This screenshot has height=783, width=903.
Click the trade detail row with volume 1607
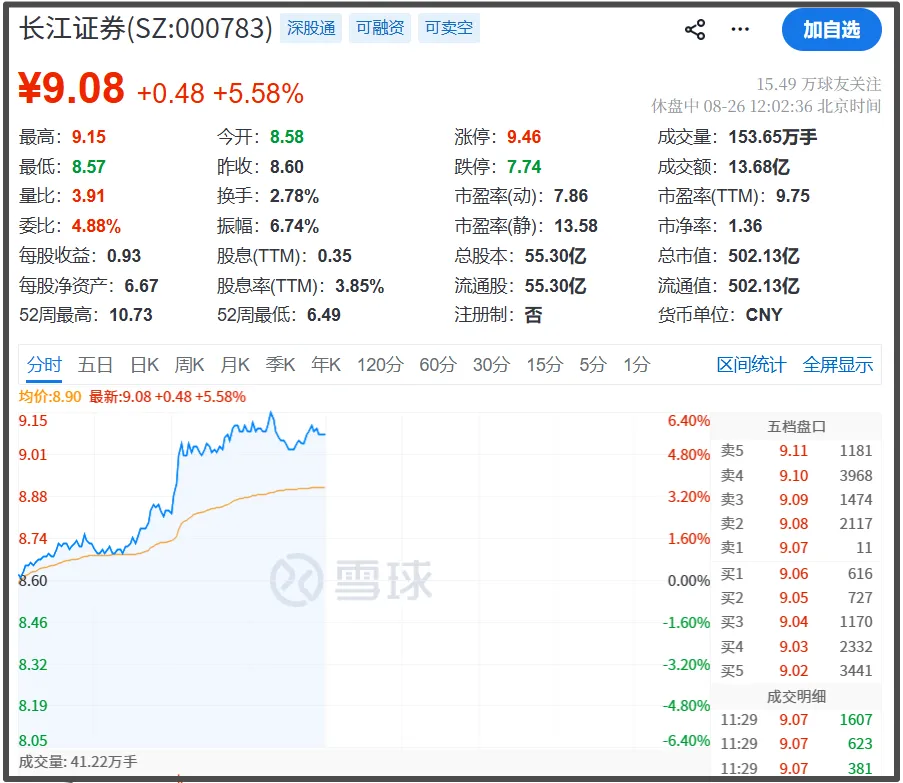coord(796,720)
